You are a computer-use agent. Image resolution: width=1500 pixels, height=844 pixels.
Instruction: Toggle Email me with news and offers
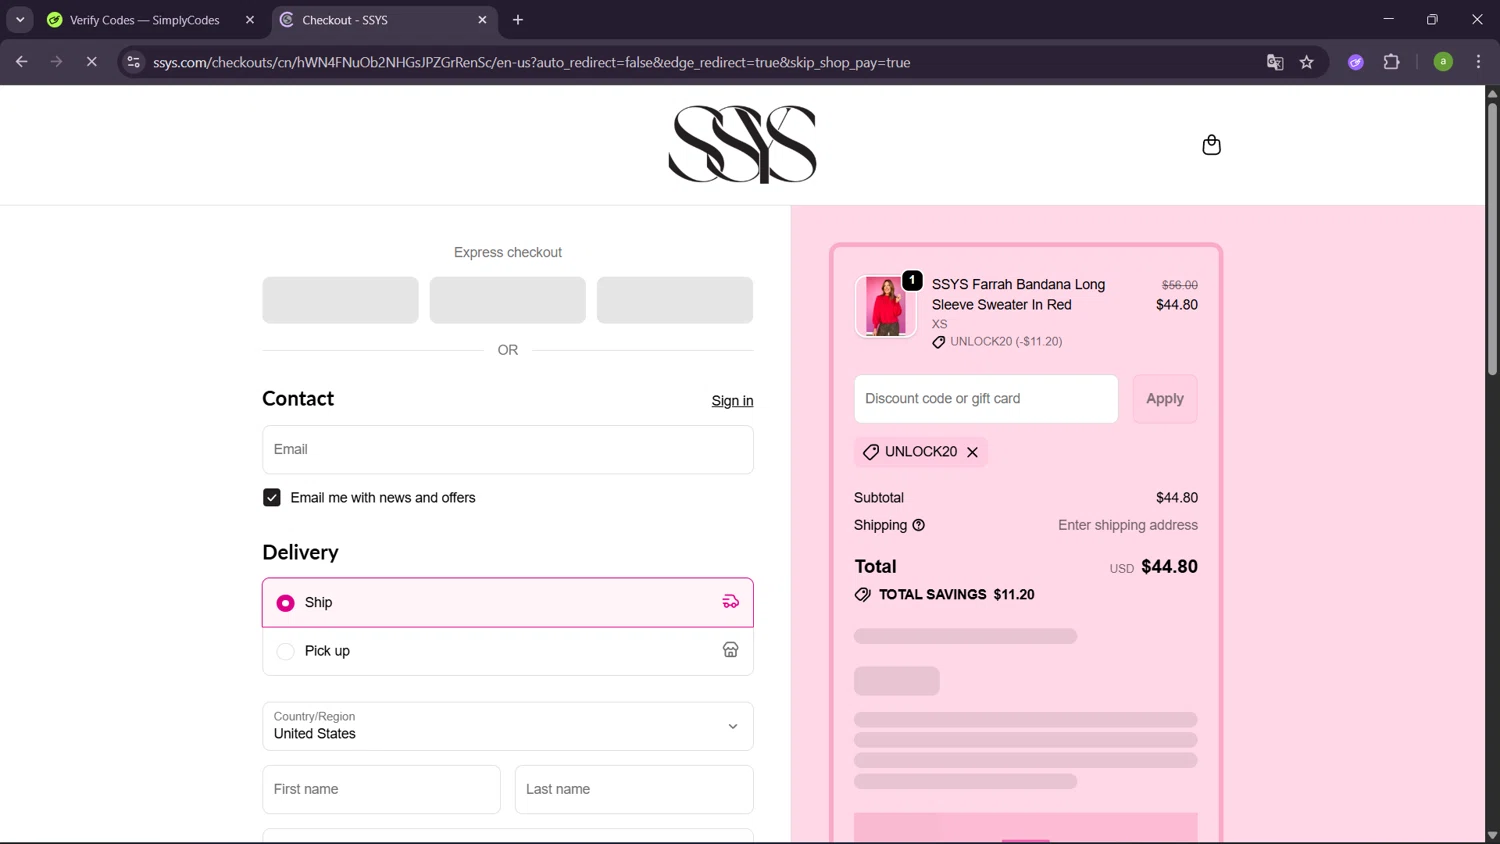pos(271,498)
